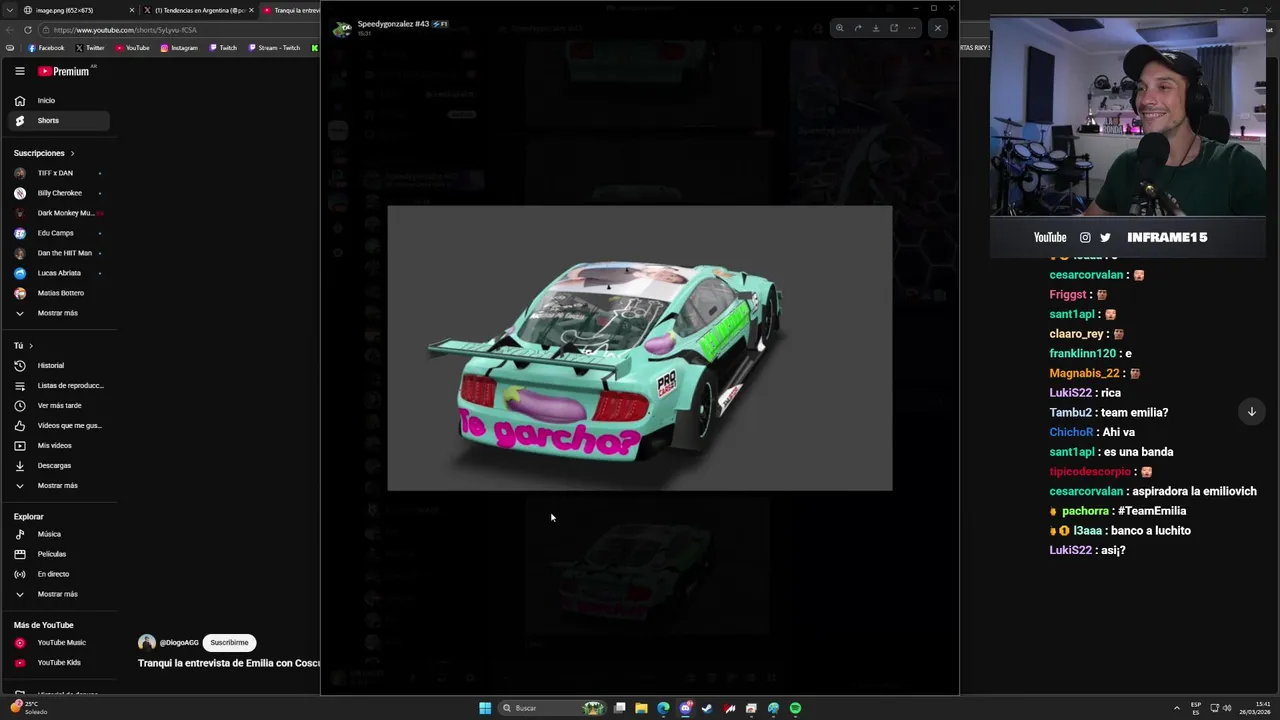Open the three-dots more options in viewer

tap(912, 28)
